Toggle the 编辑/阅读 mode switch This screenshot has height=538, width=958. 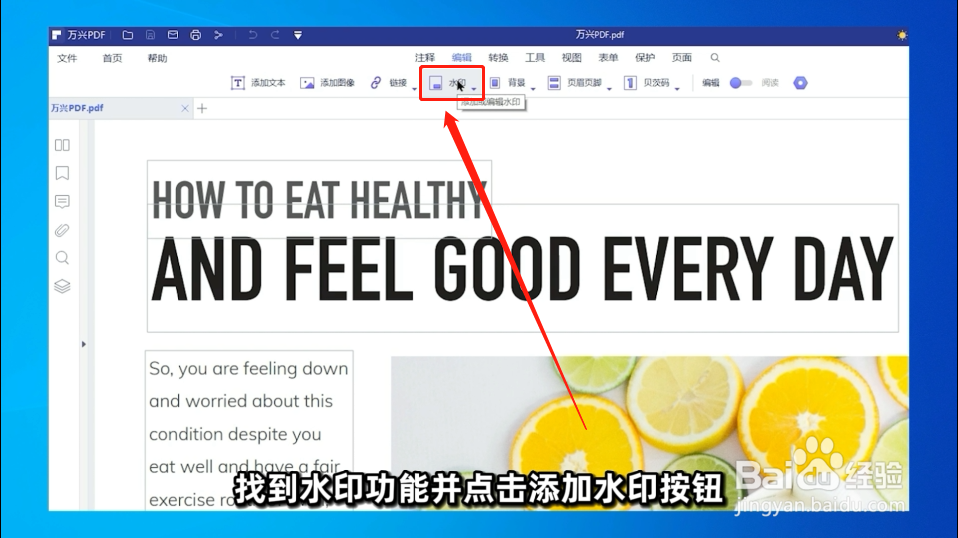click(x=740, y=83)
